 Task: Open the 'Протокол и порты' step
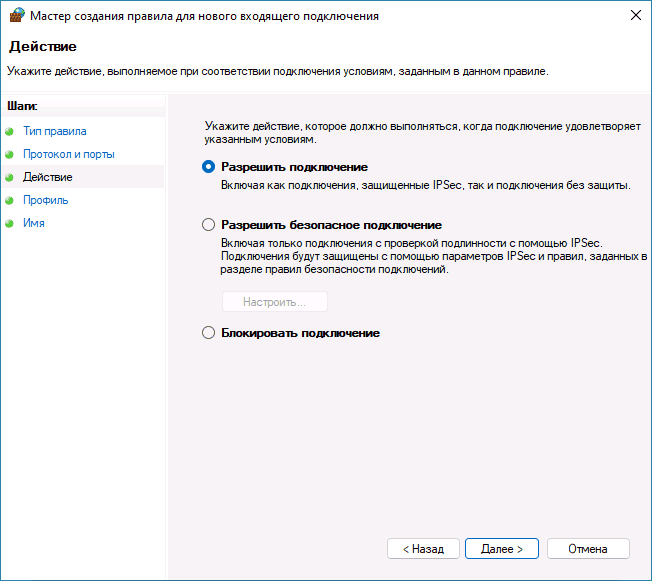tap(69, 154)
